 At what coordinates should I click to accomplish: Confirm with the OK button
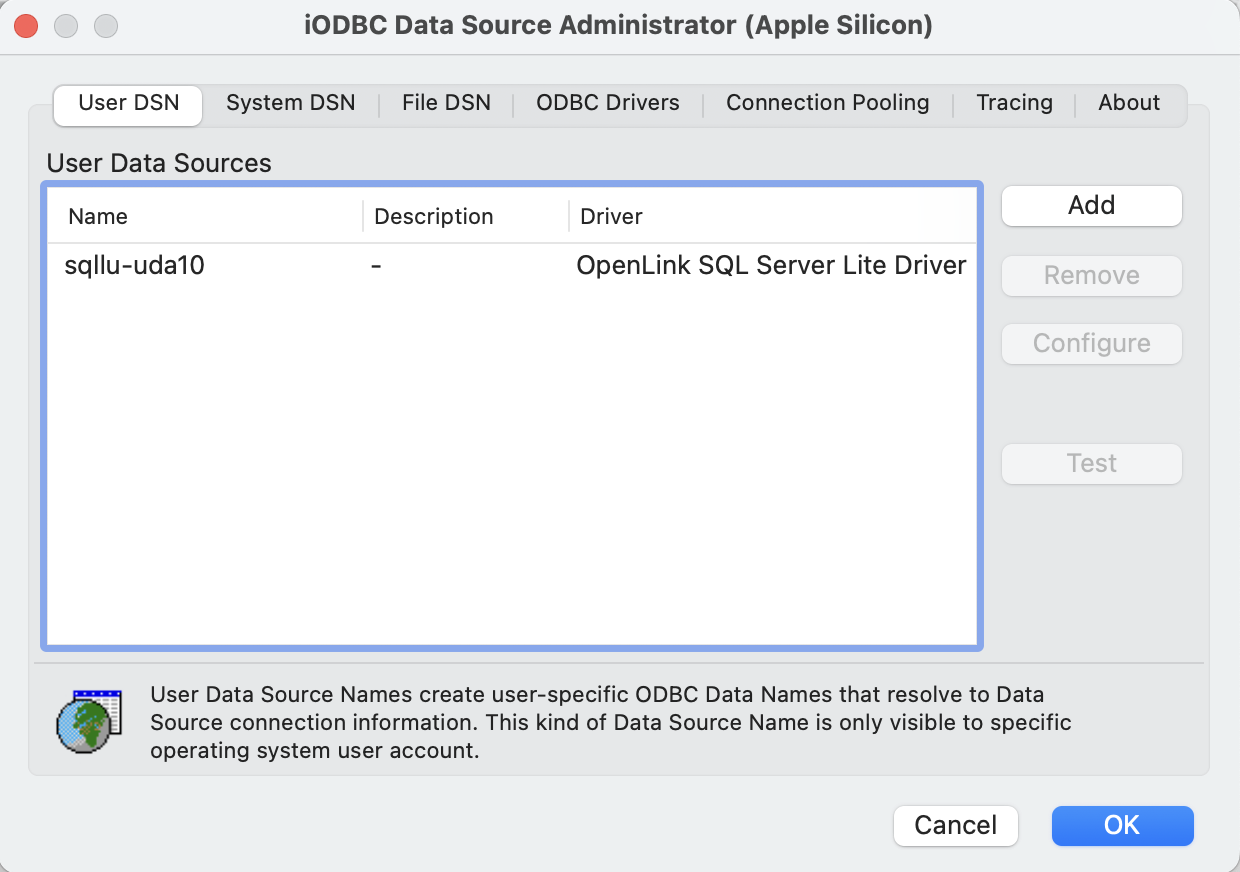1122,826
